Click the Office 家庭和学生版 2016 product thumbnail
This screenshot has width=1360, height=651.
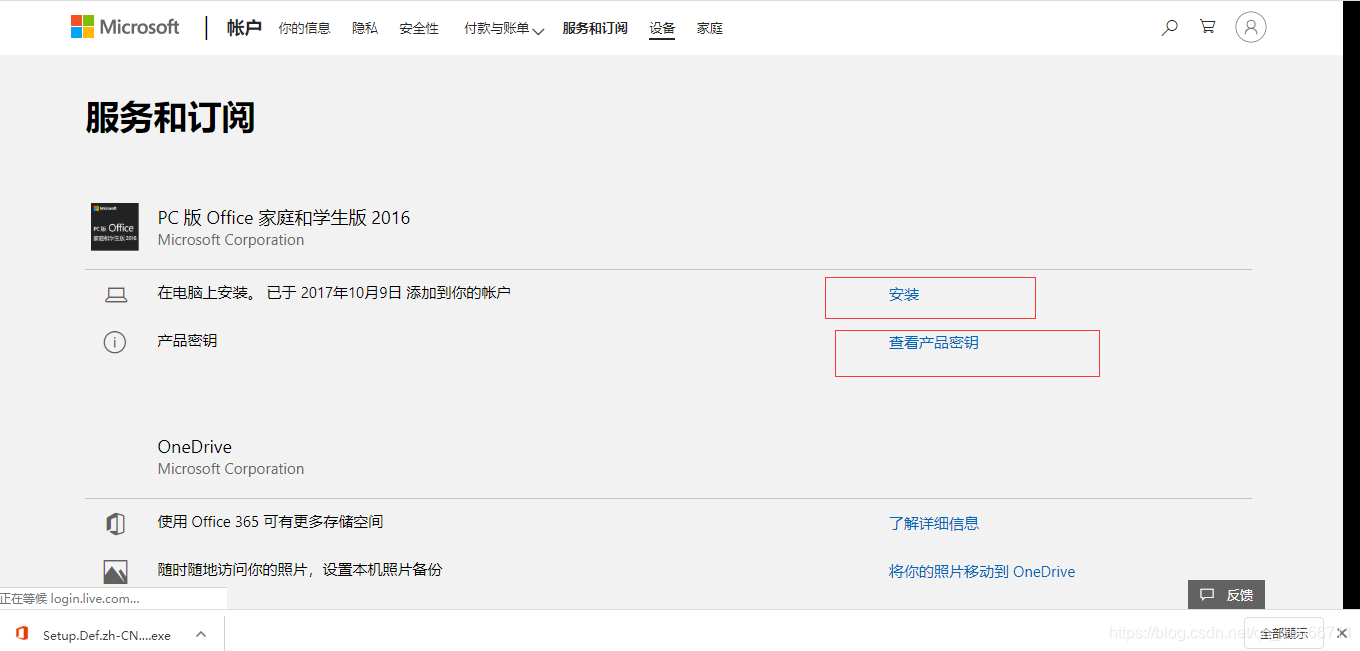(113, 227)
